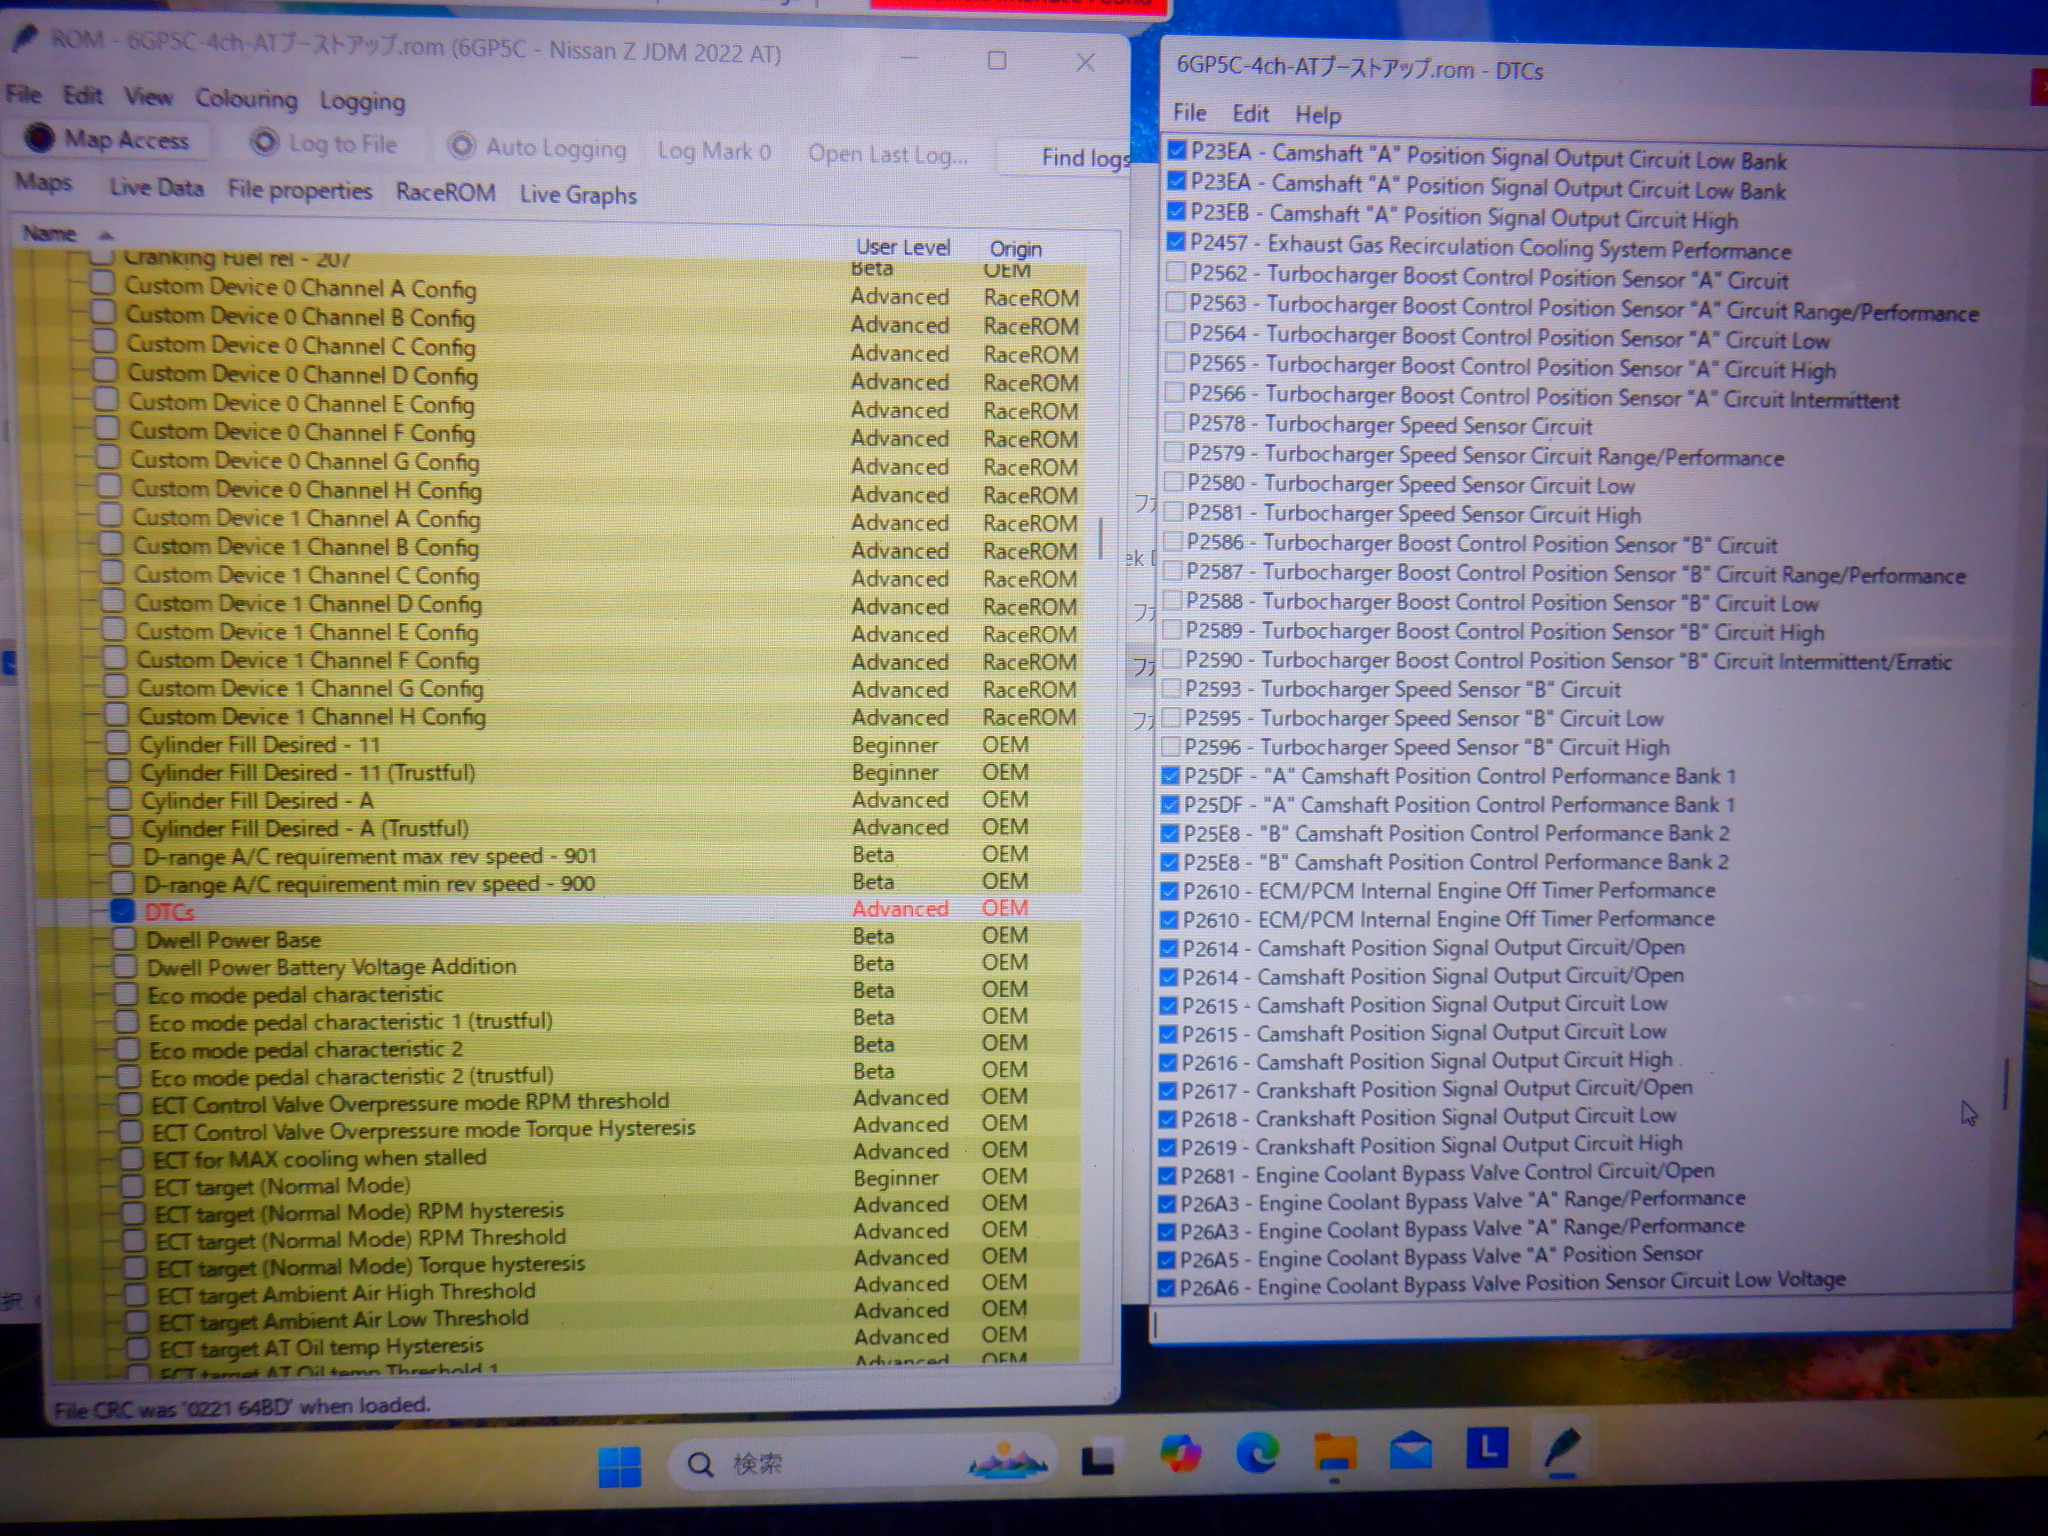The height and width of the screenshot is (1536, 2048).
Task: Switch to Maps tab
Action: [x=43, y=182]
